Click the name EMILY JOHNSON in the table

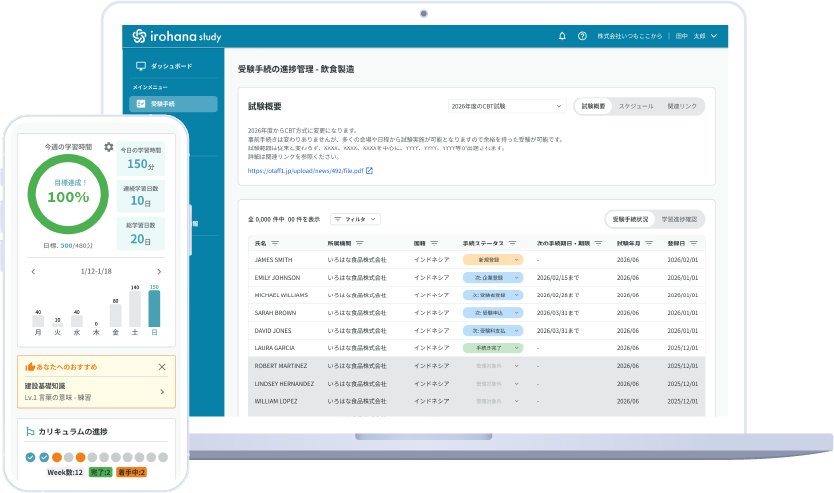[277, 278]
